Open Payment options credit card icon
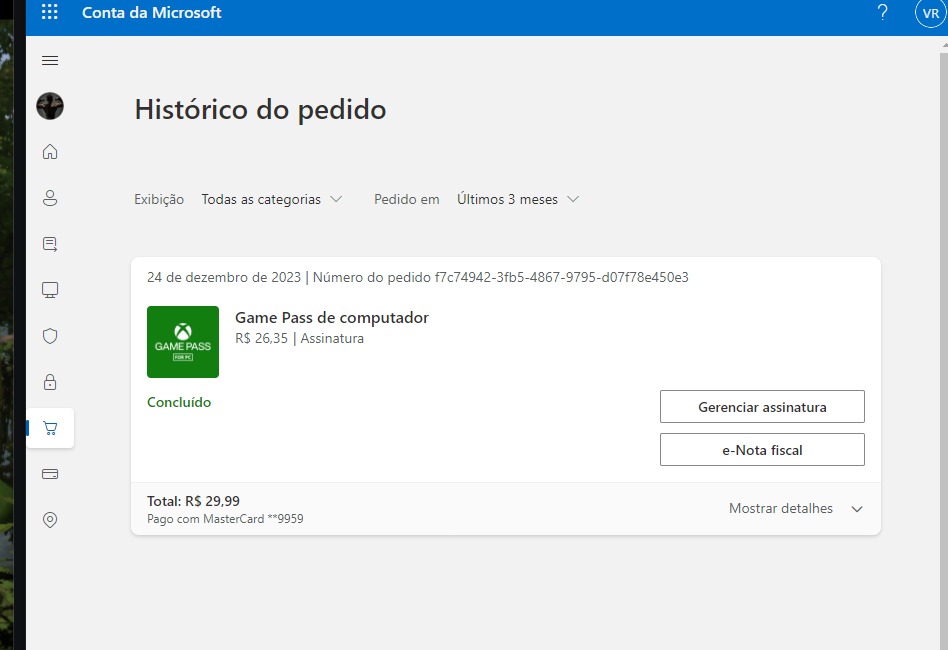Screen dimensions: 948x650 [x=50, y=474]
